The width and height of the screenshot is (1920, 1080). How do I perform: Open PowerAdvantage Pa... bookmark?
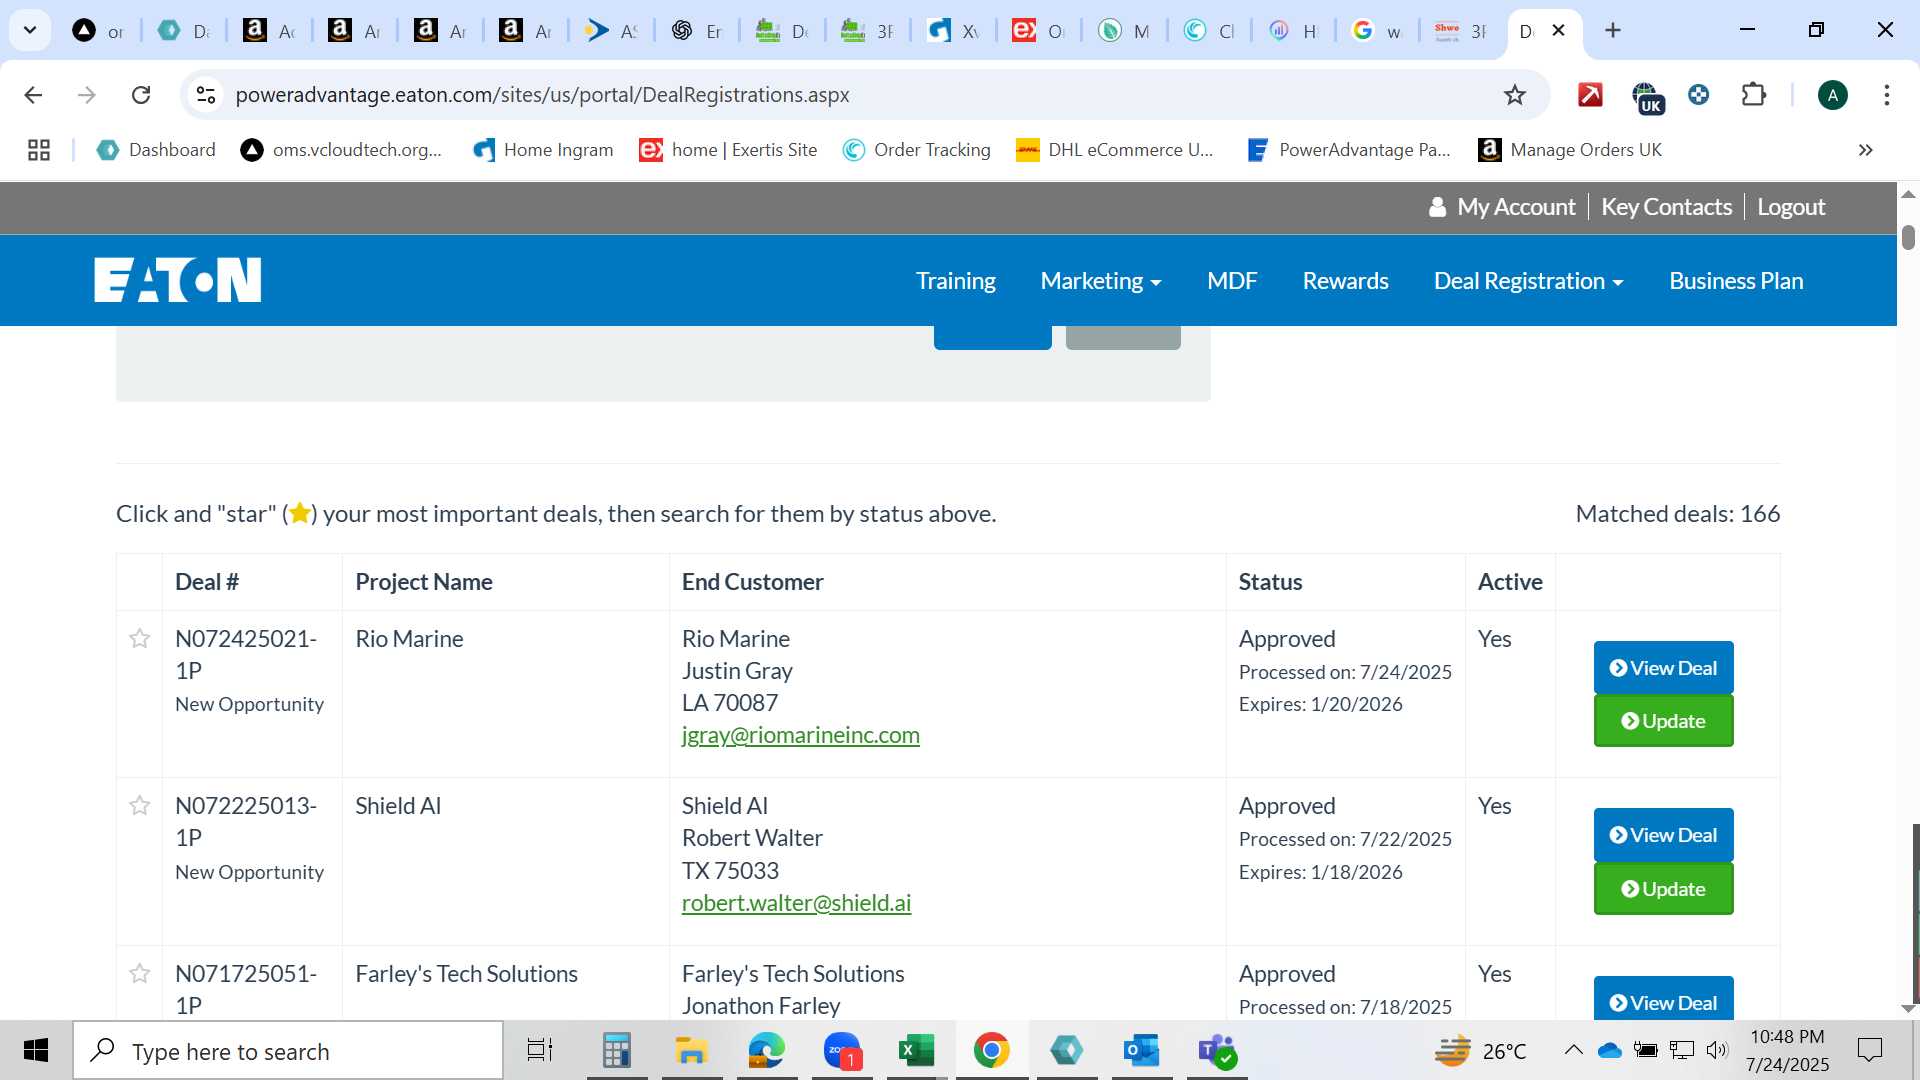(x=1348, y=150)
